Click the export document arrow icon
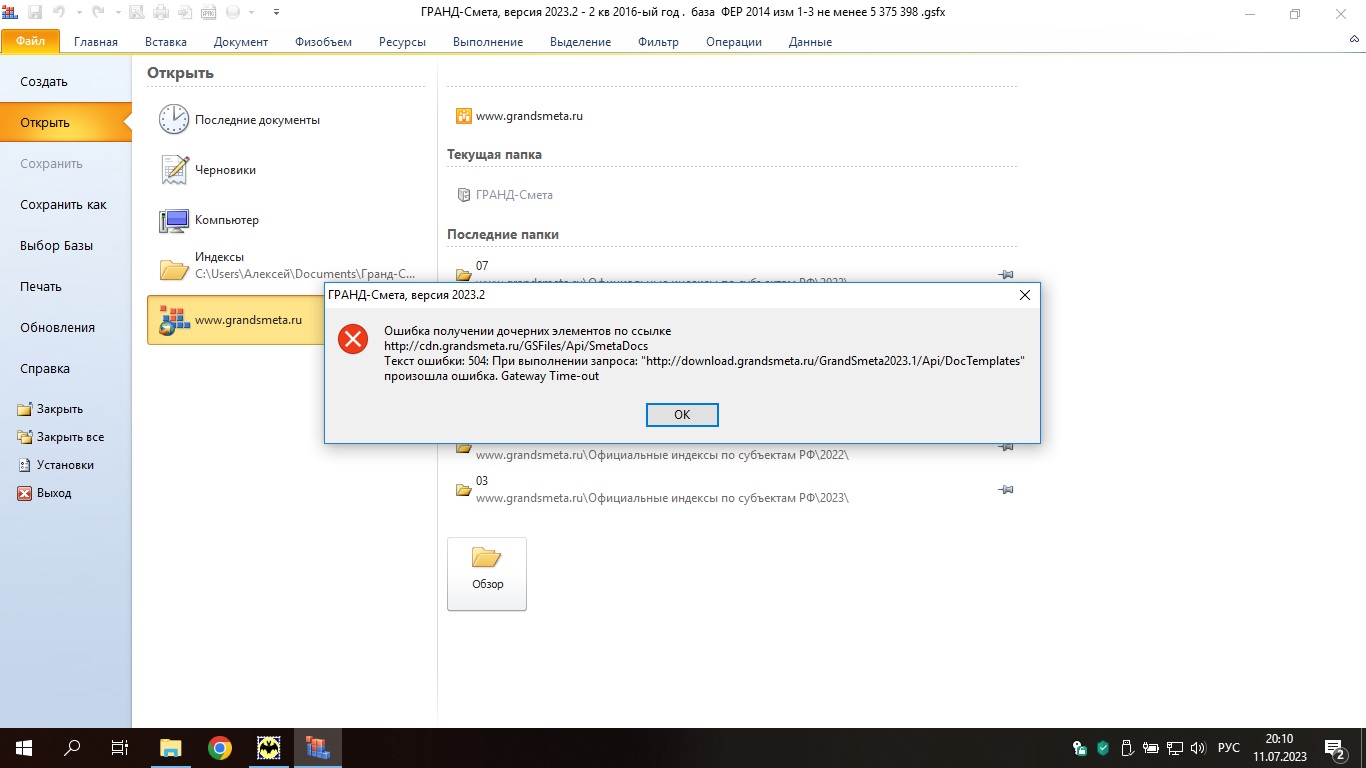Image resolution: width=1366 pixels, height=768 pixels. point(185,13)
